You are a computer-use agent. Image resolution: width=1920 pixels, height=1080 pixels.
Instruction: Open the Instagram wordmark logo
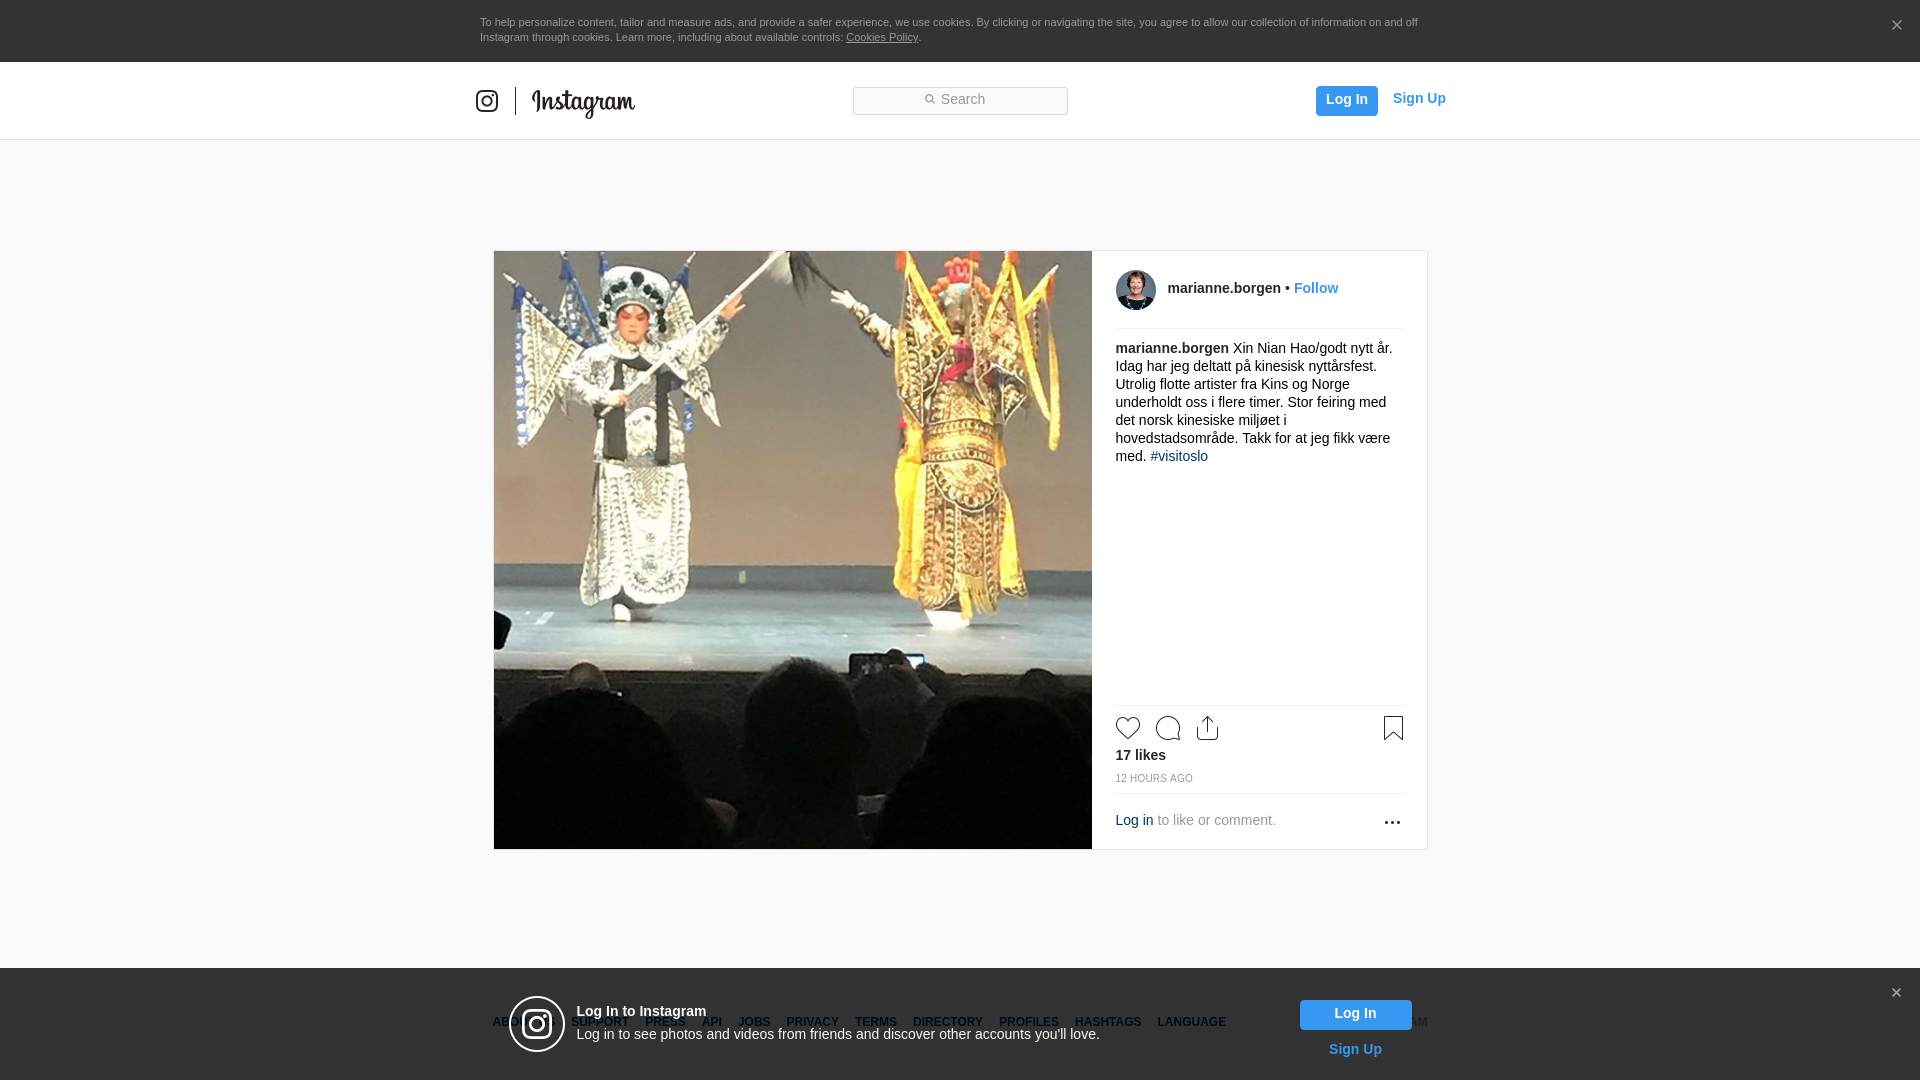click(583, 103)
